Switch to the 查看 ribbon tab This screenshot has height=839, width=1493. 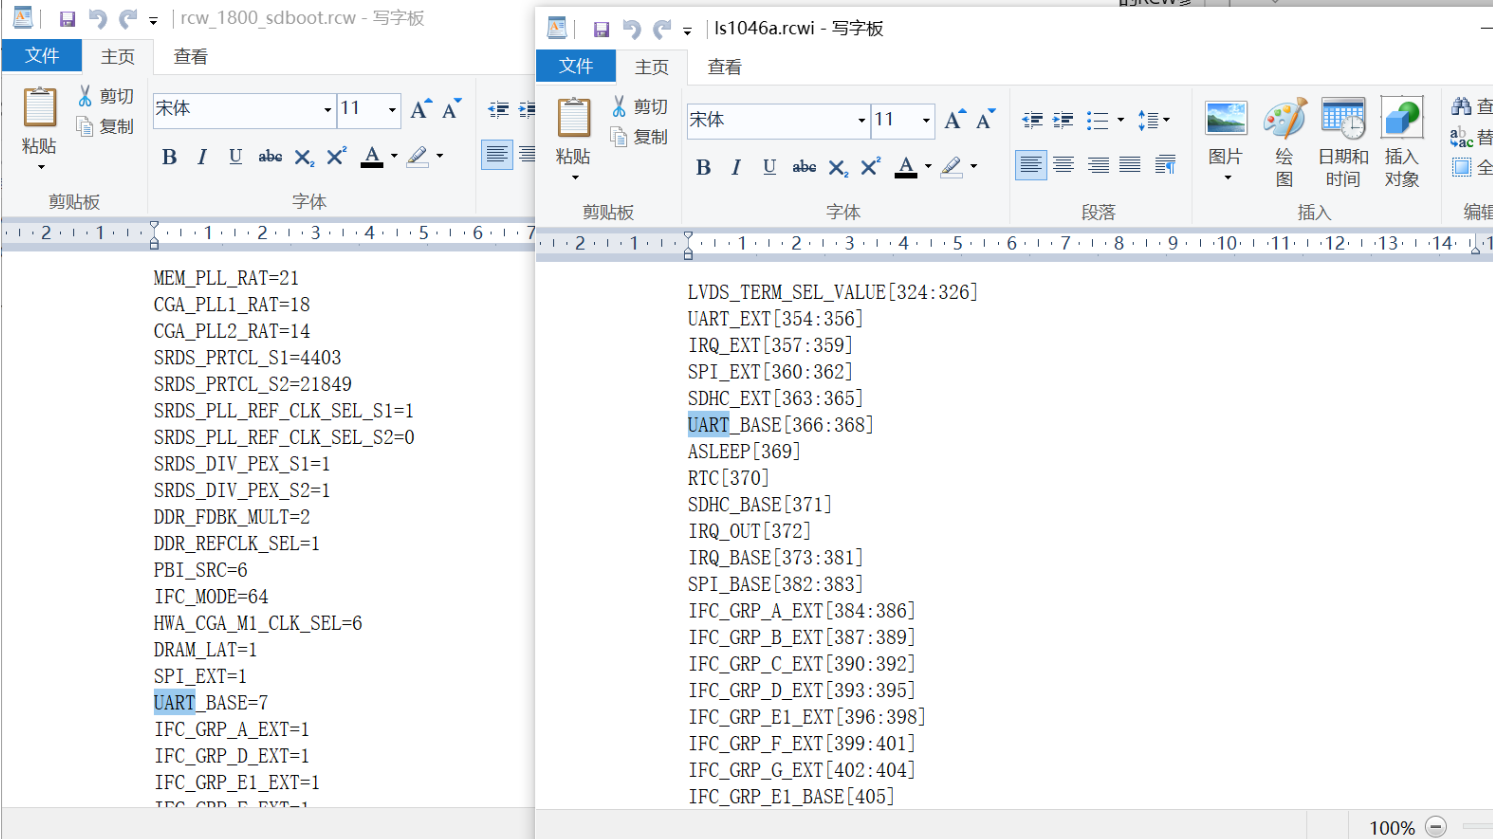pyautogui.click(x=723, y=67)
